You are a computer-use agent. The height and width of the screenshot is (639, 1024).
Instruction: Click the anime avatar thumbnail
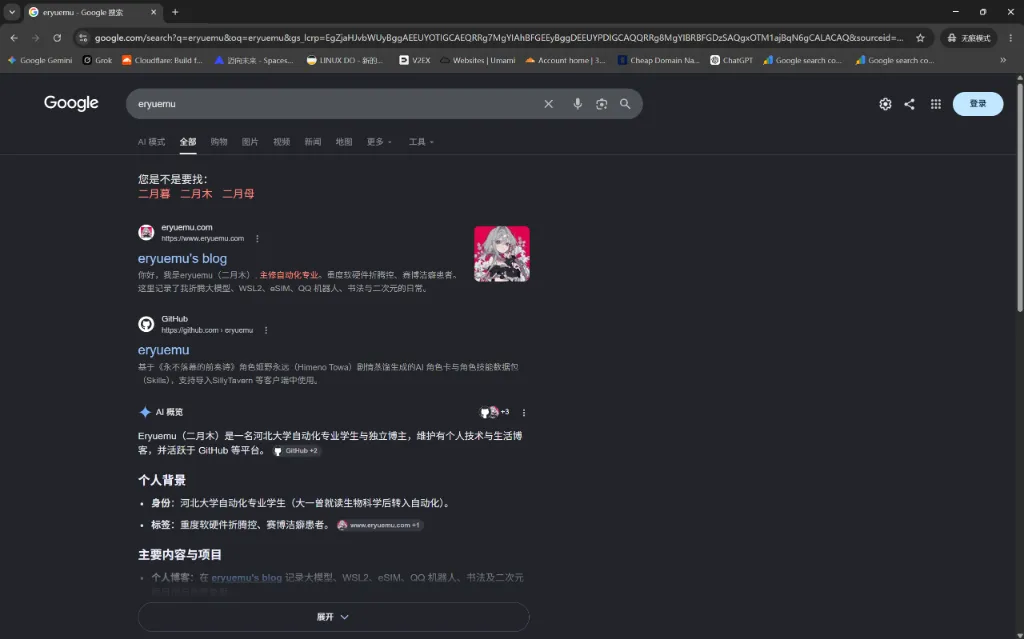point(502,254)
